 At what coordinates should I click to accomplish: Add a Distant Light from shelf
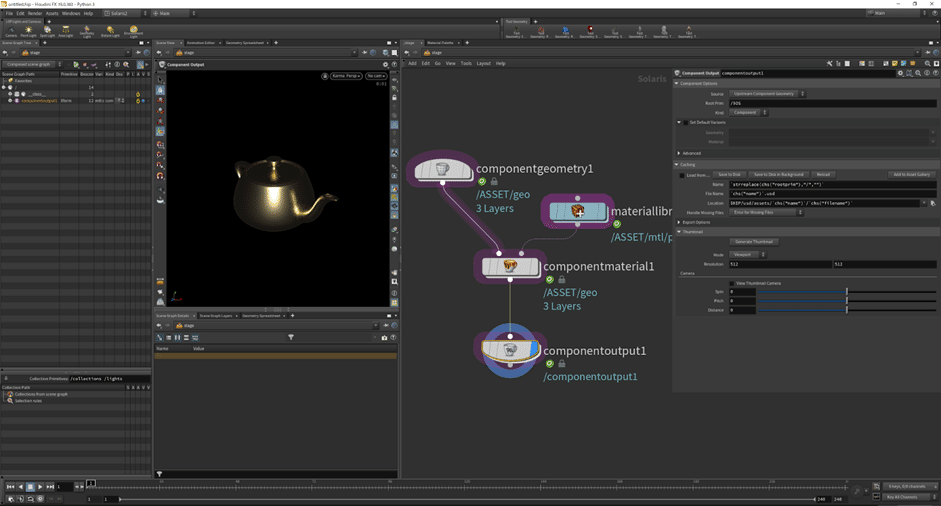click(110, 31)
